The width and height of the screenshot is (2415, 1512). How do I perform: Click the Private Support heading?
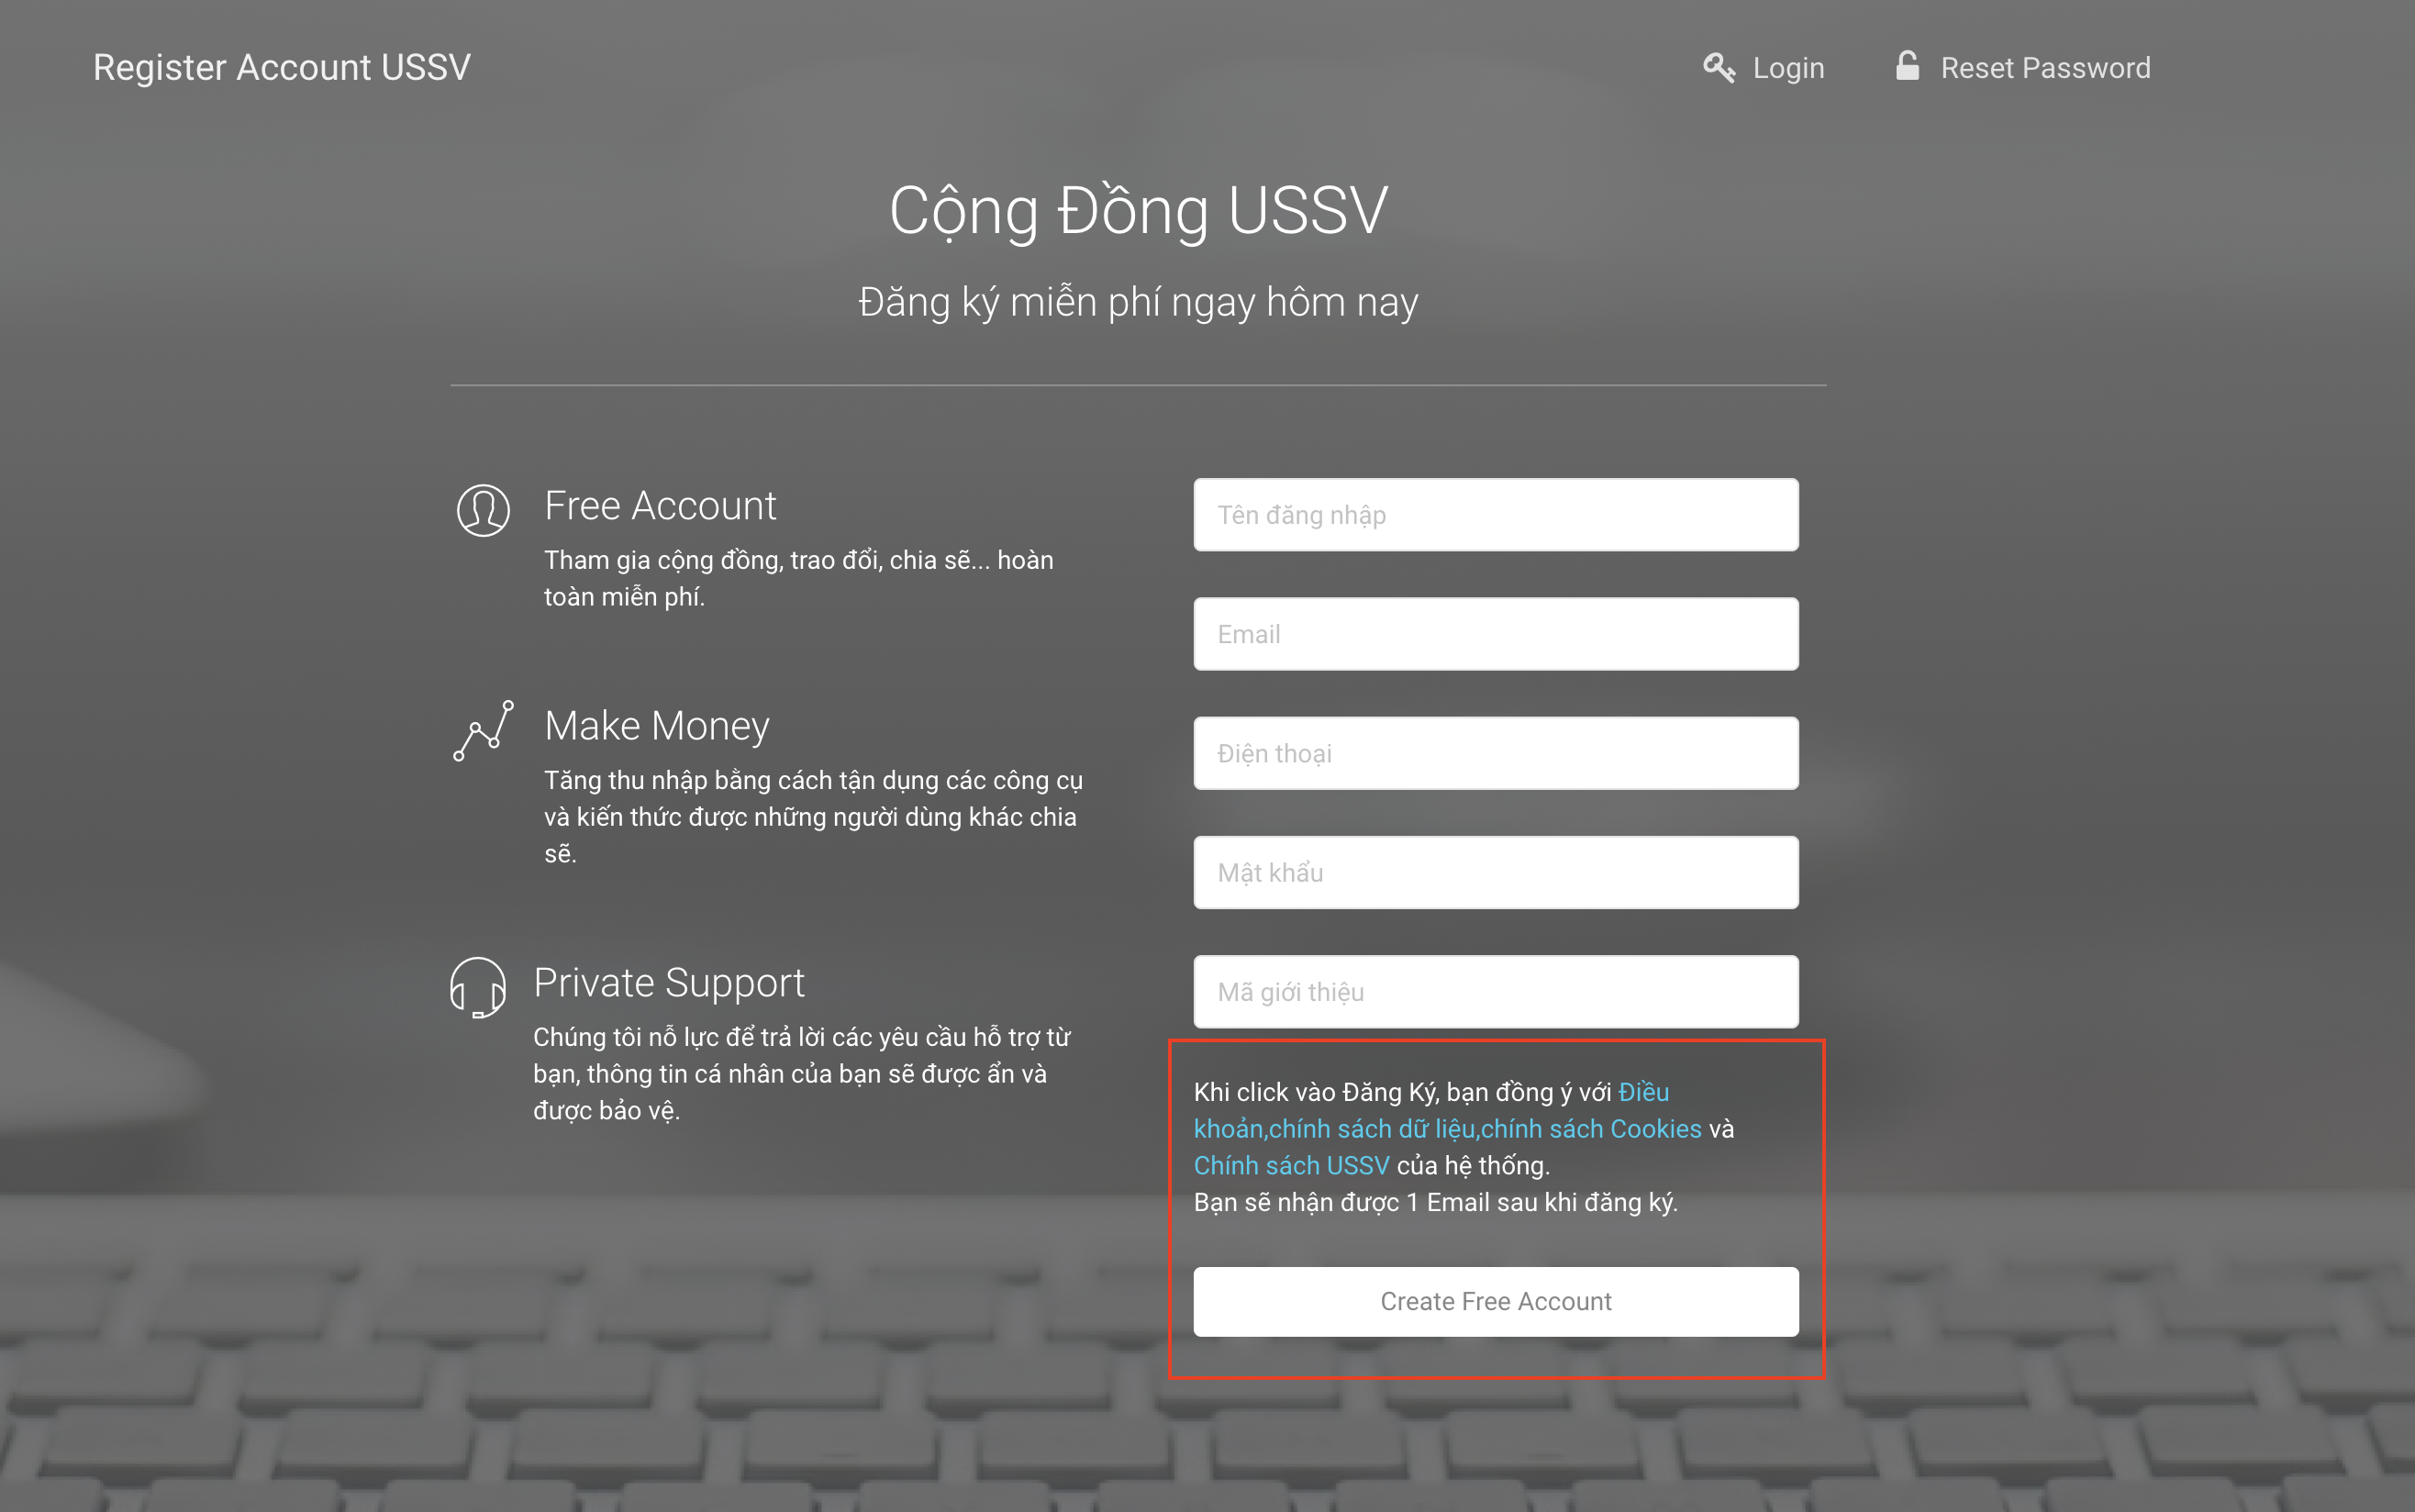(668, 983)
